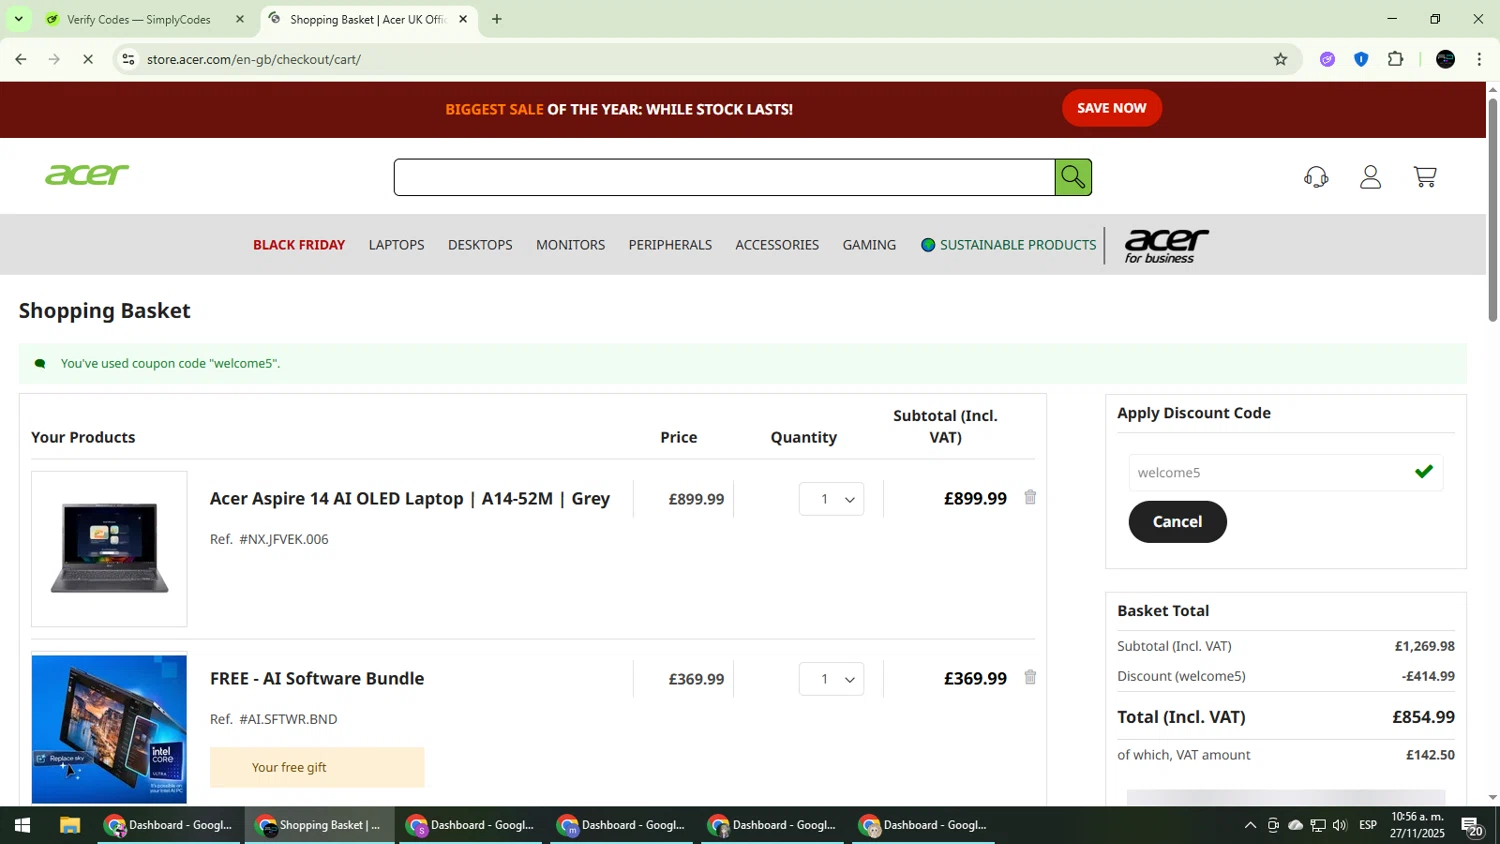Open MONITORS menu
1500x844 pixels.
click(570, 245)
